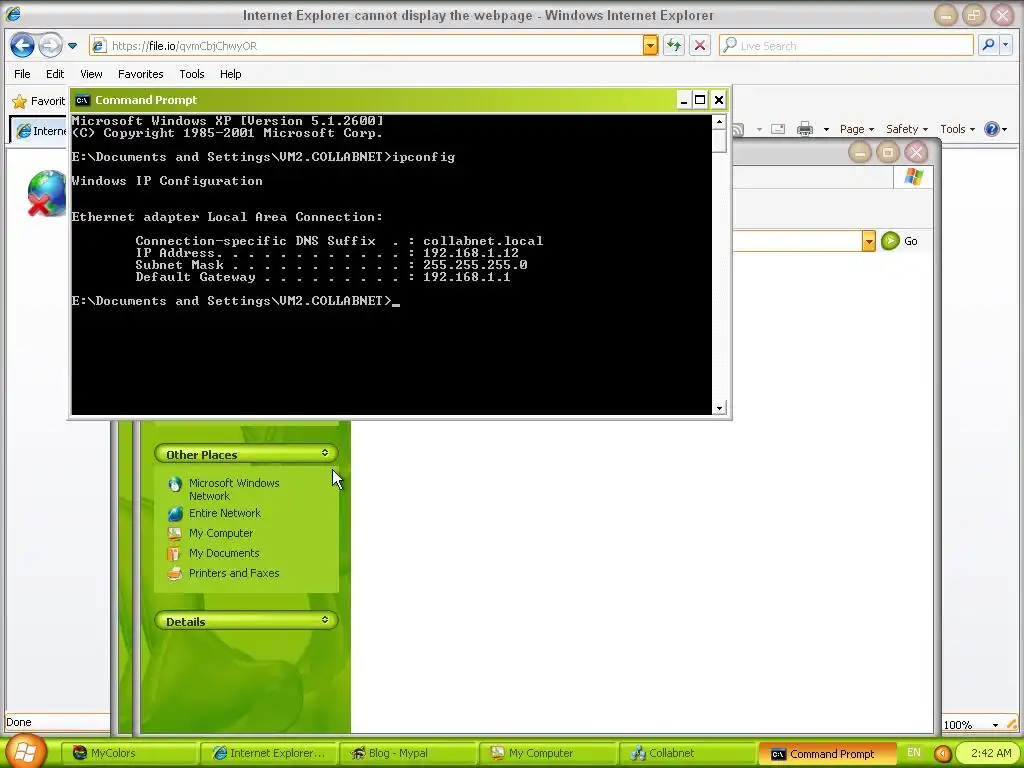The width and height of the screenshot is (1024, 768).
Task: Click the Back arrow in Internet Explorer
Action: [22, 46]
